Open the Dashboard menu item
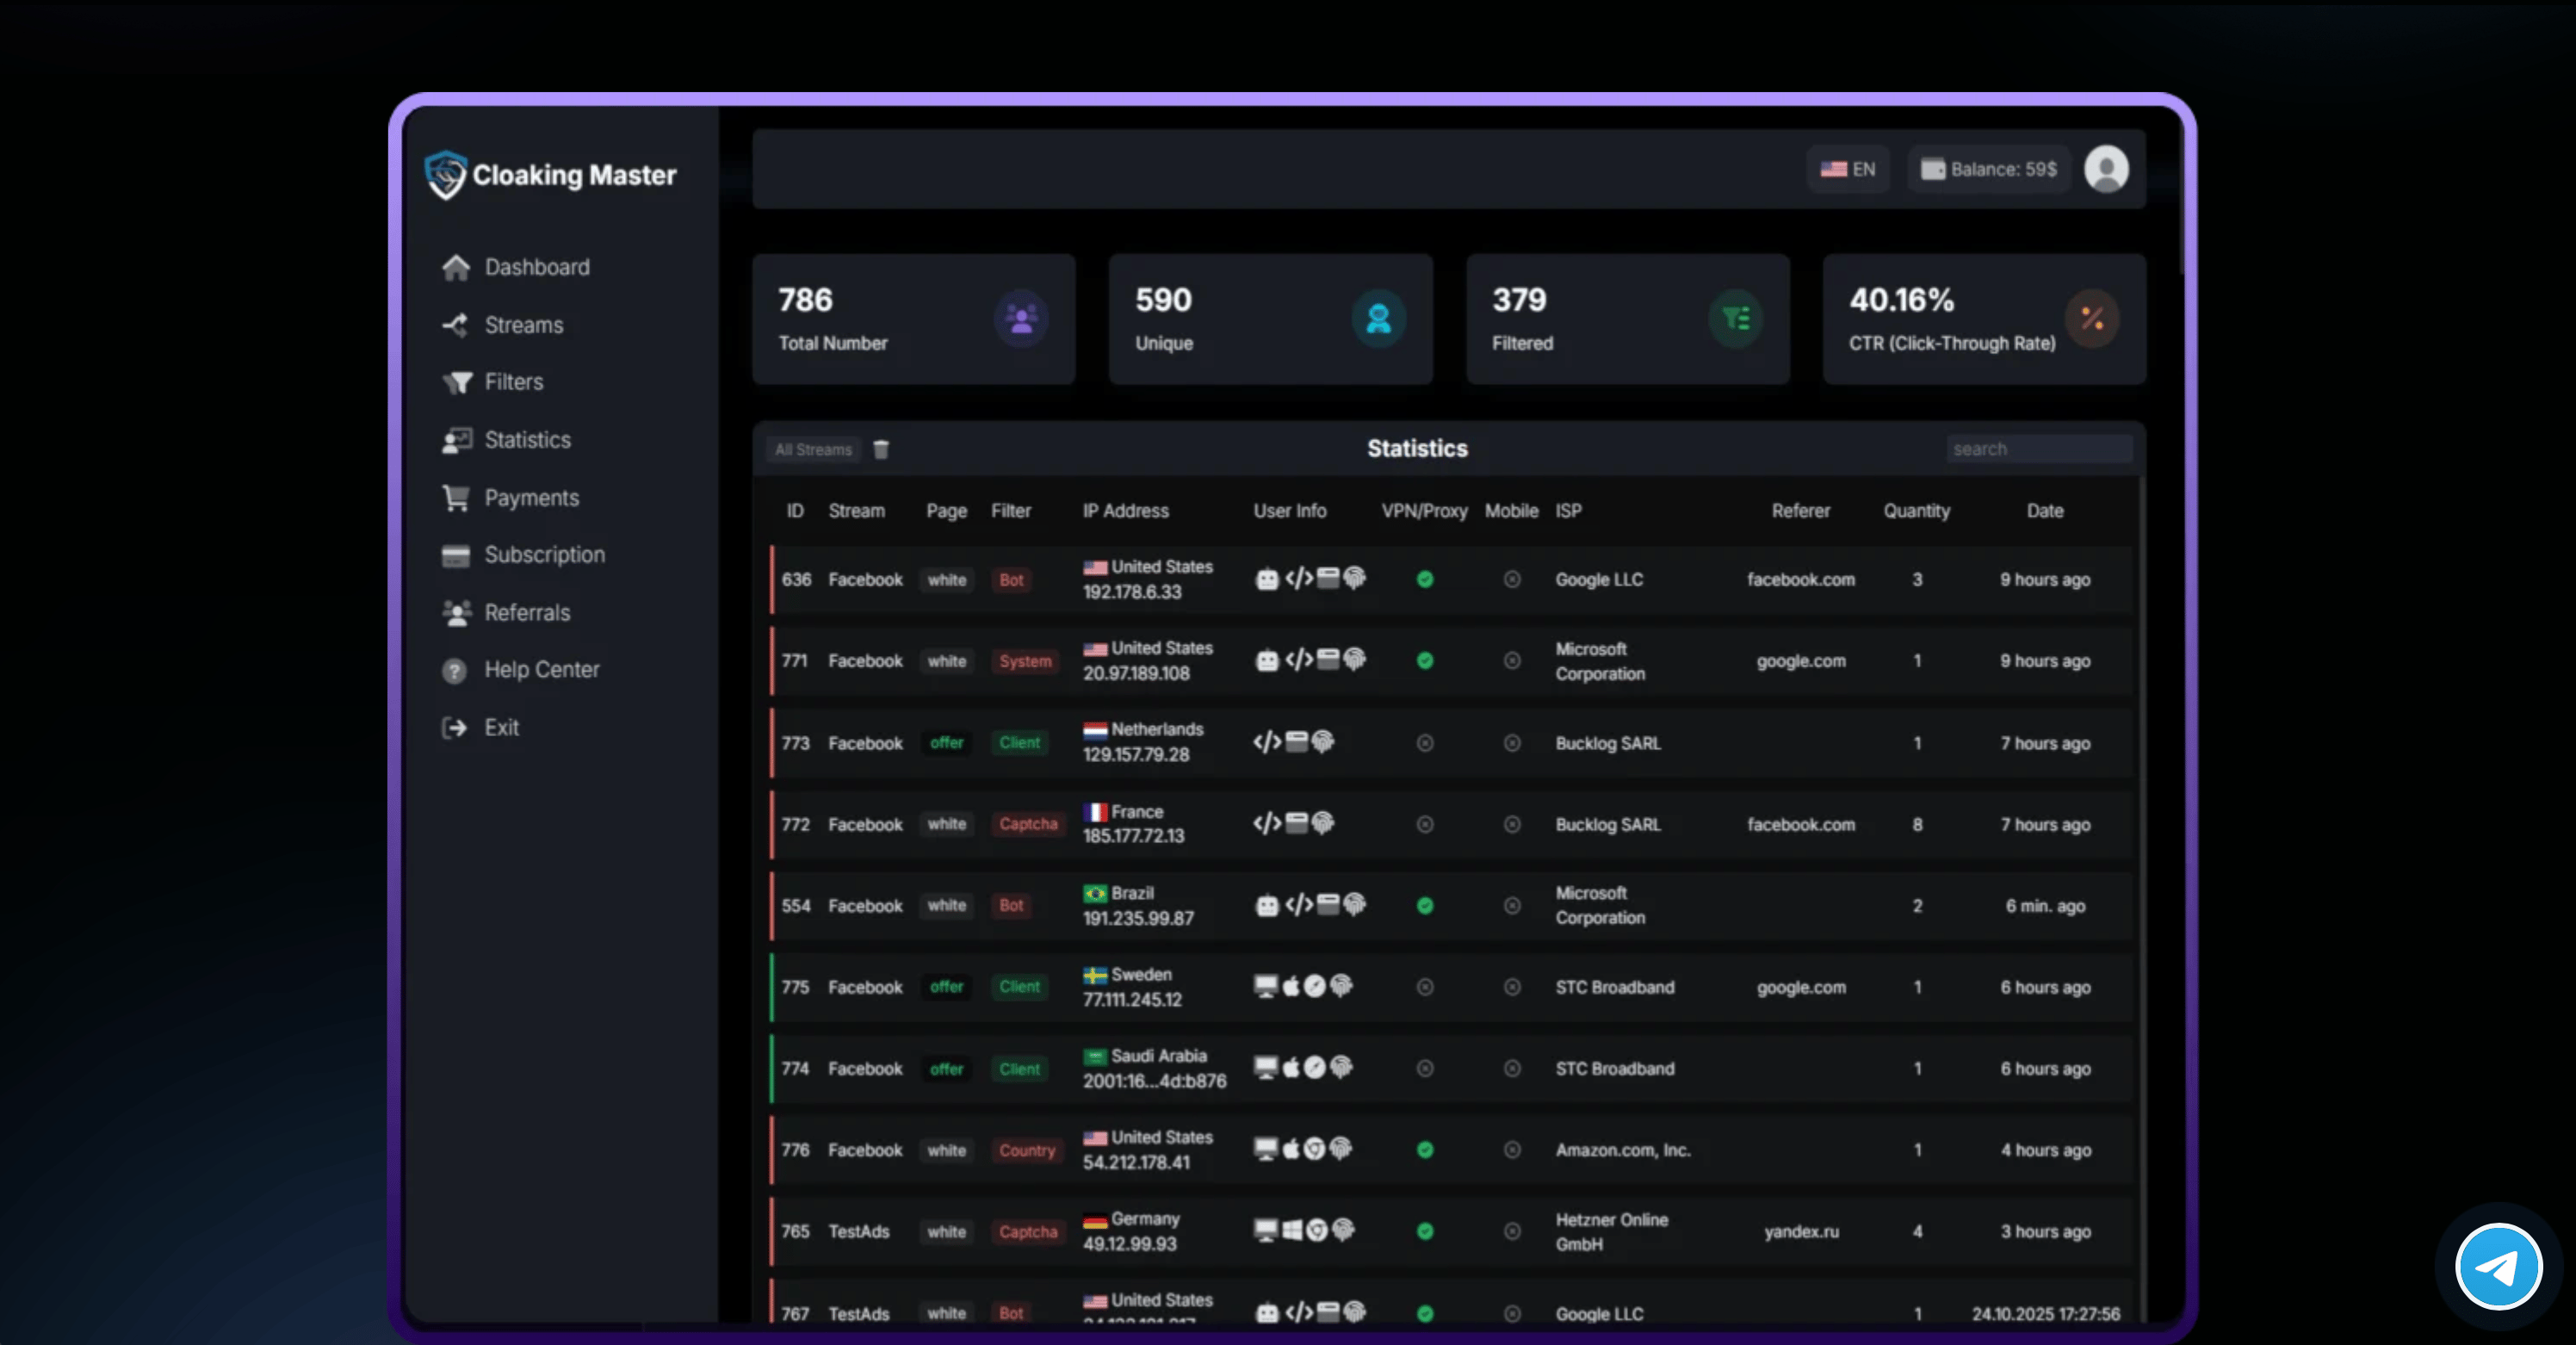Screen dimensions: 2576x1345 click(516, 267)
